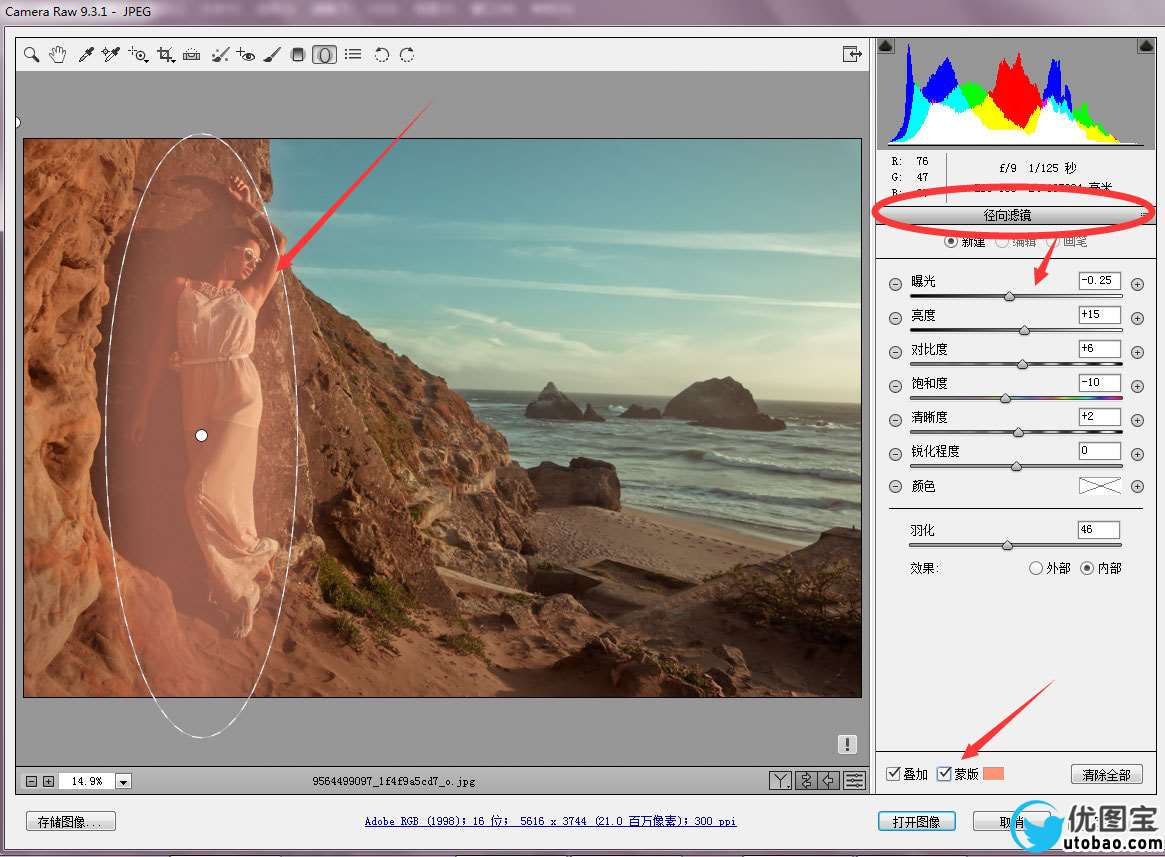This screenshot has height=857, width=1165.
Task: Select the radial filter center pin
Action: click(201, 436)
